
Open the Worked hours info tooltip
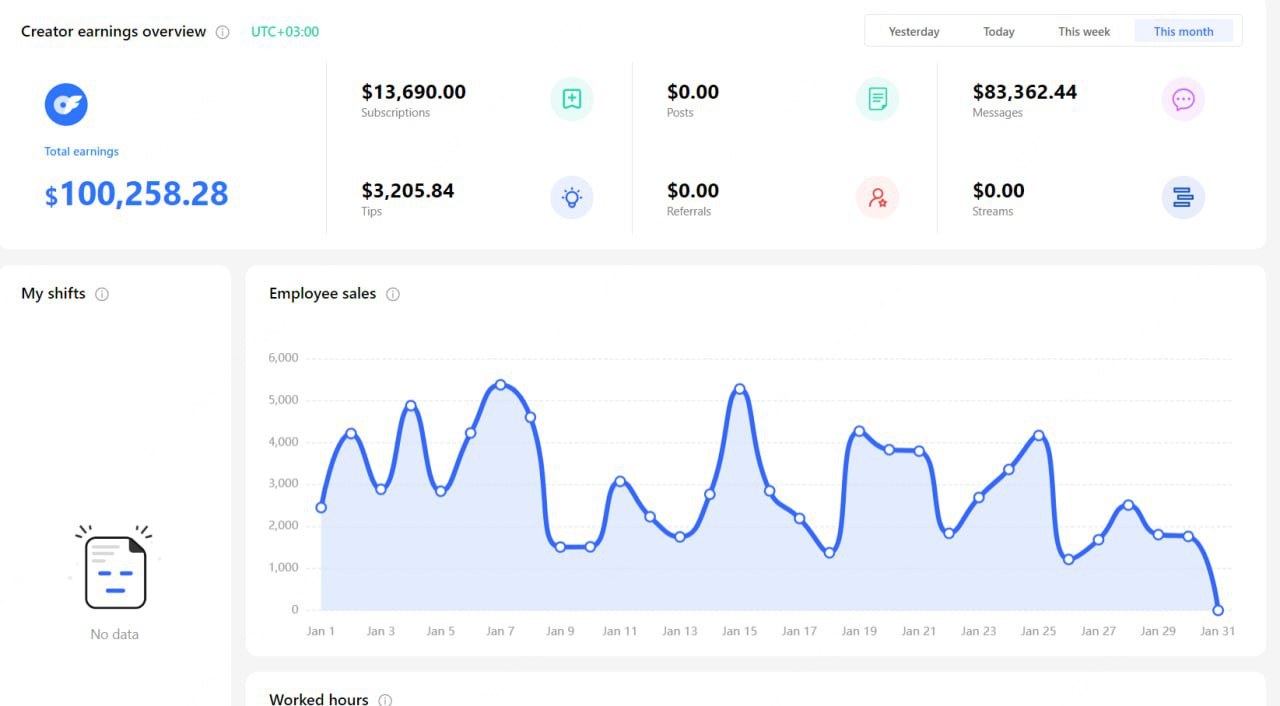385,700
